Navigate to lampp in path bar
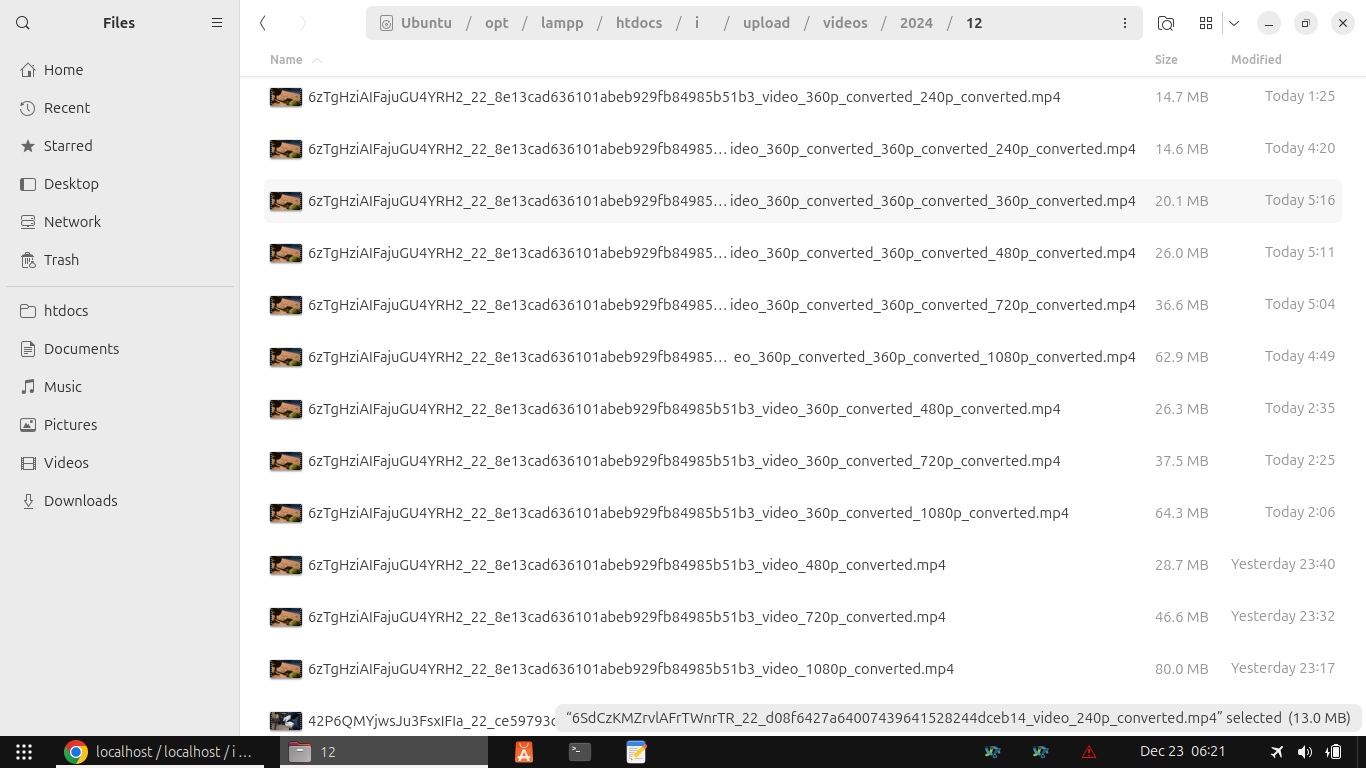The height and width of the screenshot is (768, 1366). click(x=562, y=23)
